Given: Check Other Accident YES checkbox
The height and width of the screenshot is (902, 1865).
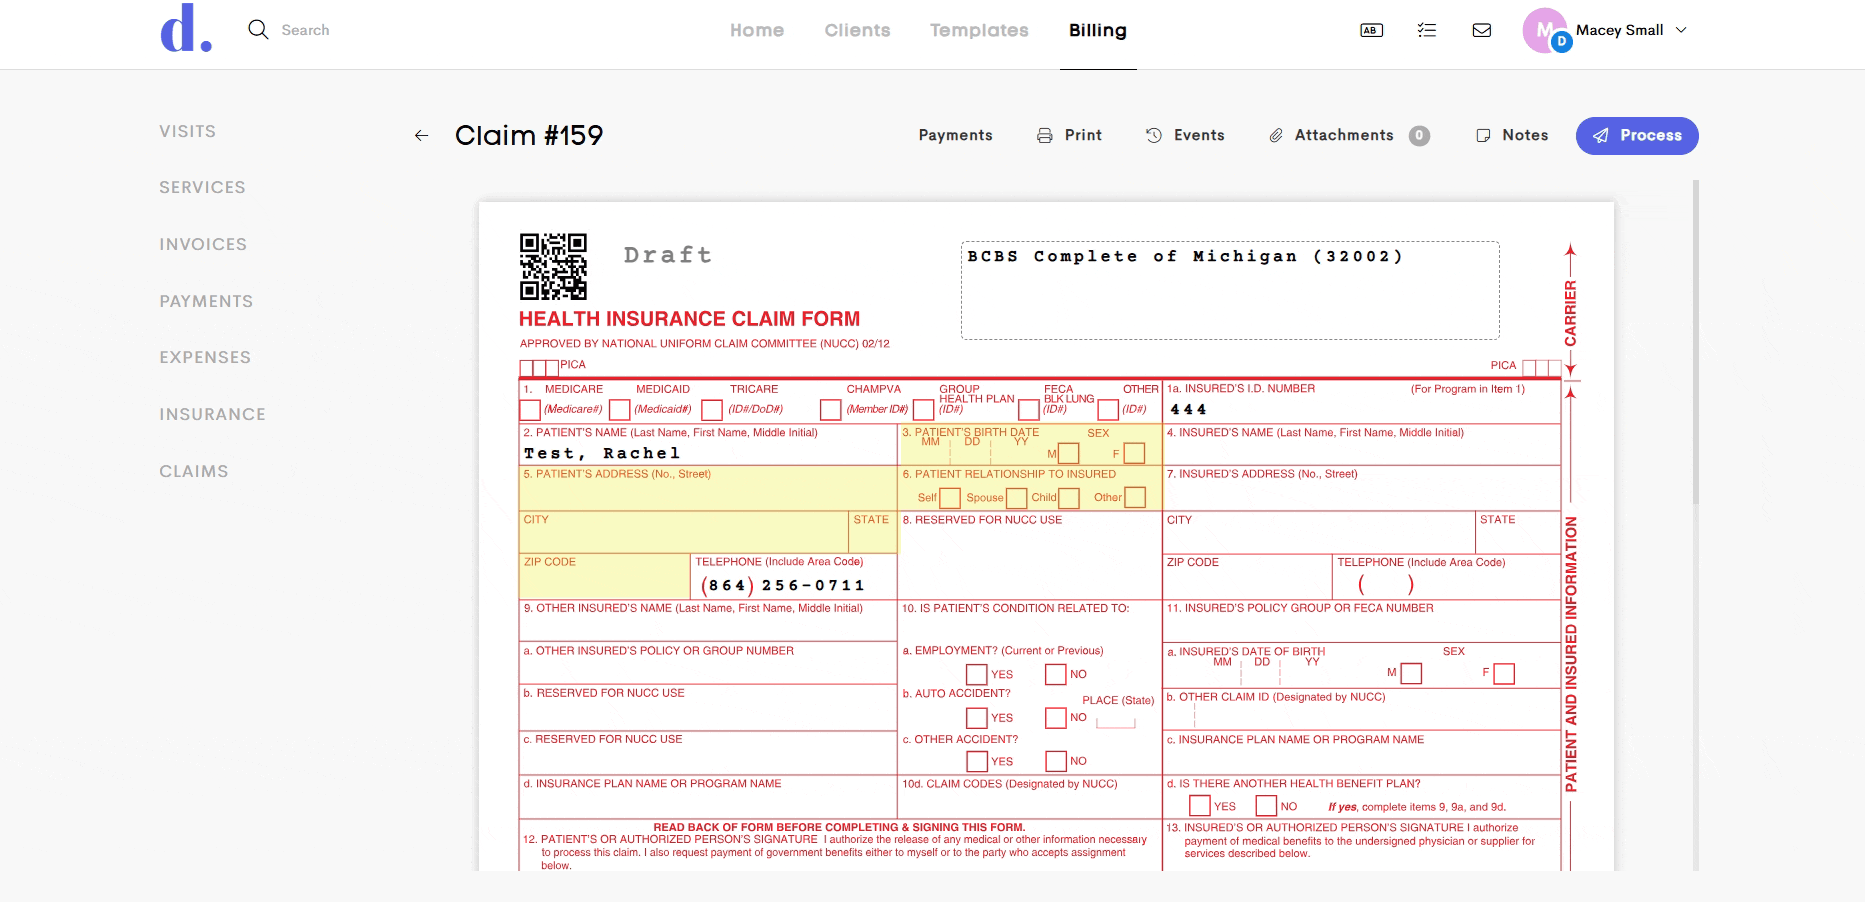Looking at the screenshot, I should point(977,762).
